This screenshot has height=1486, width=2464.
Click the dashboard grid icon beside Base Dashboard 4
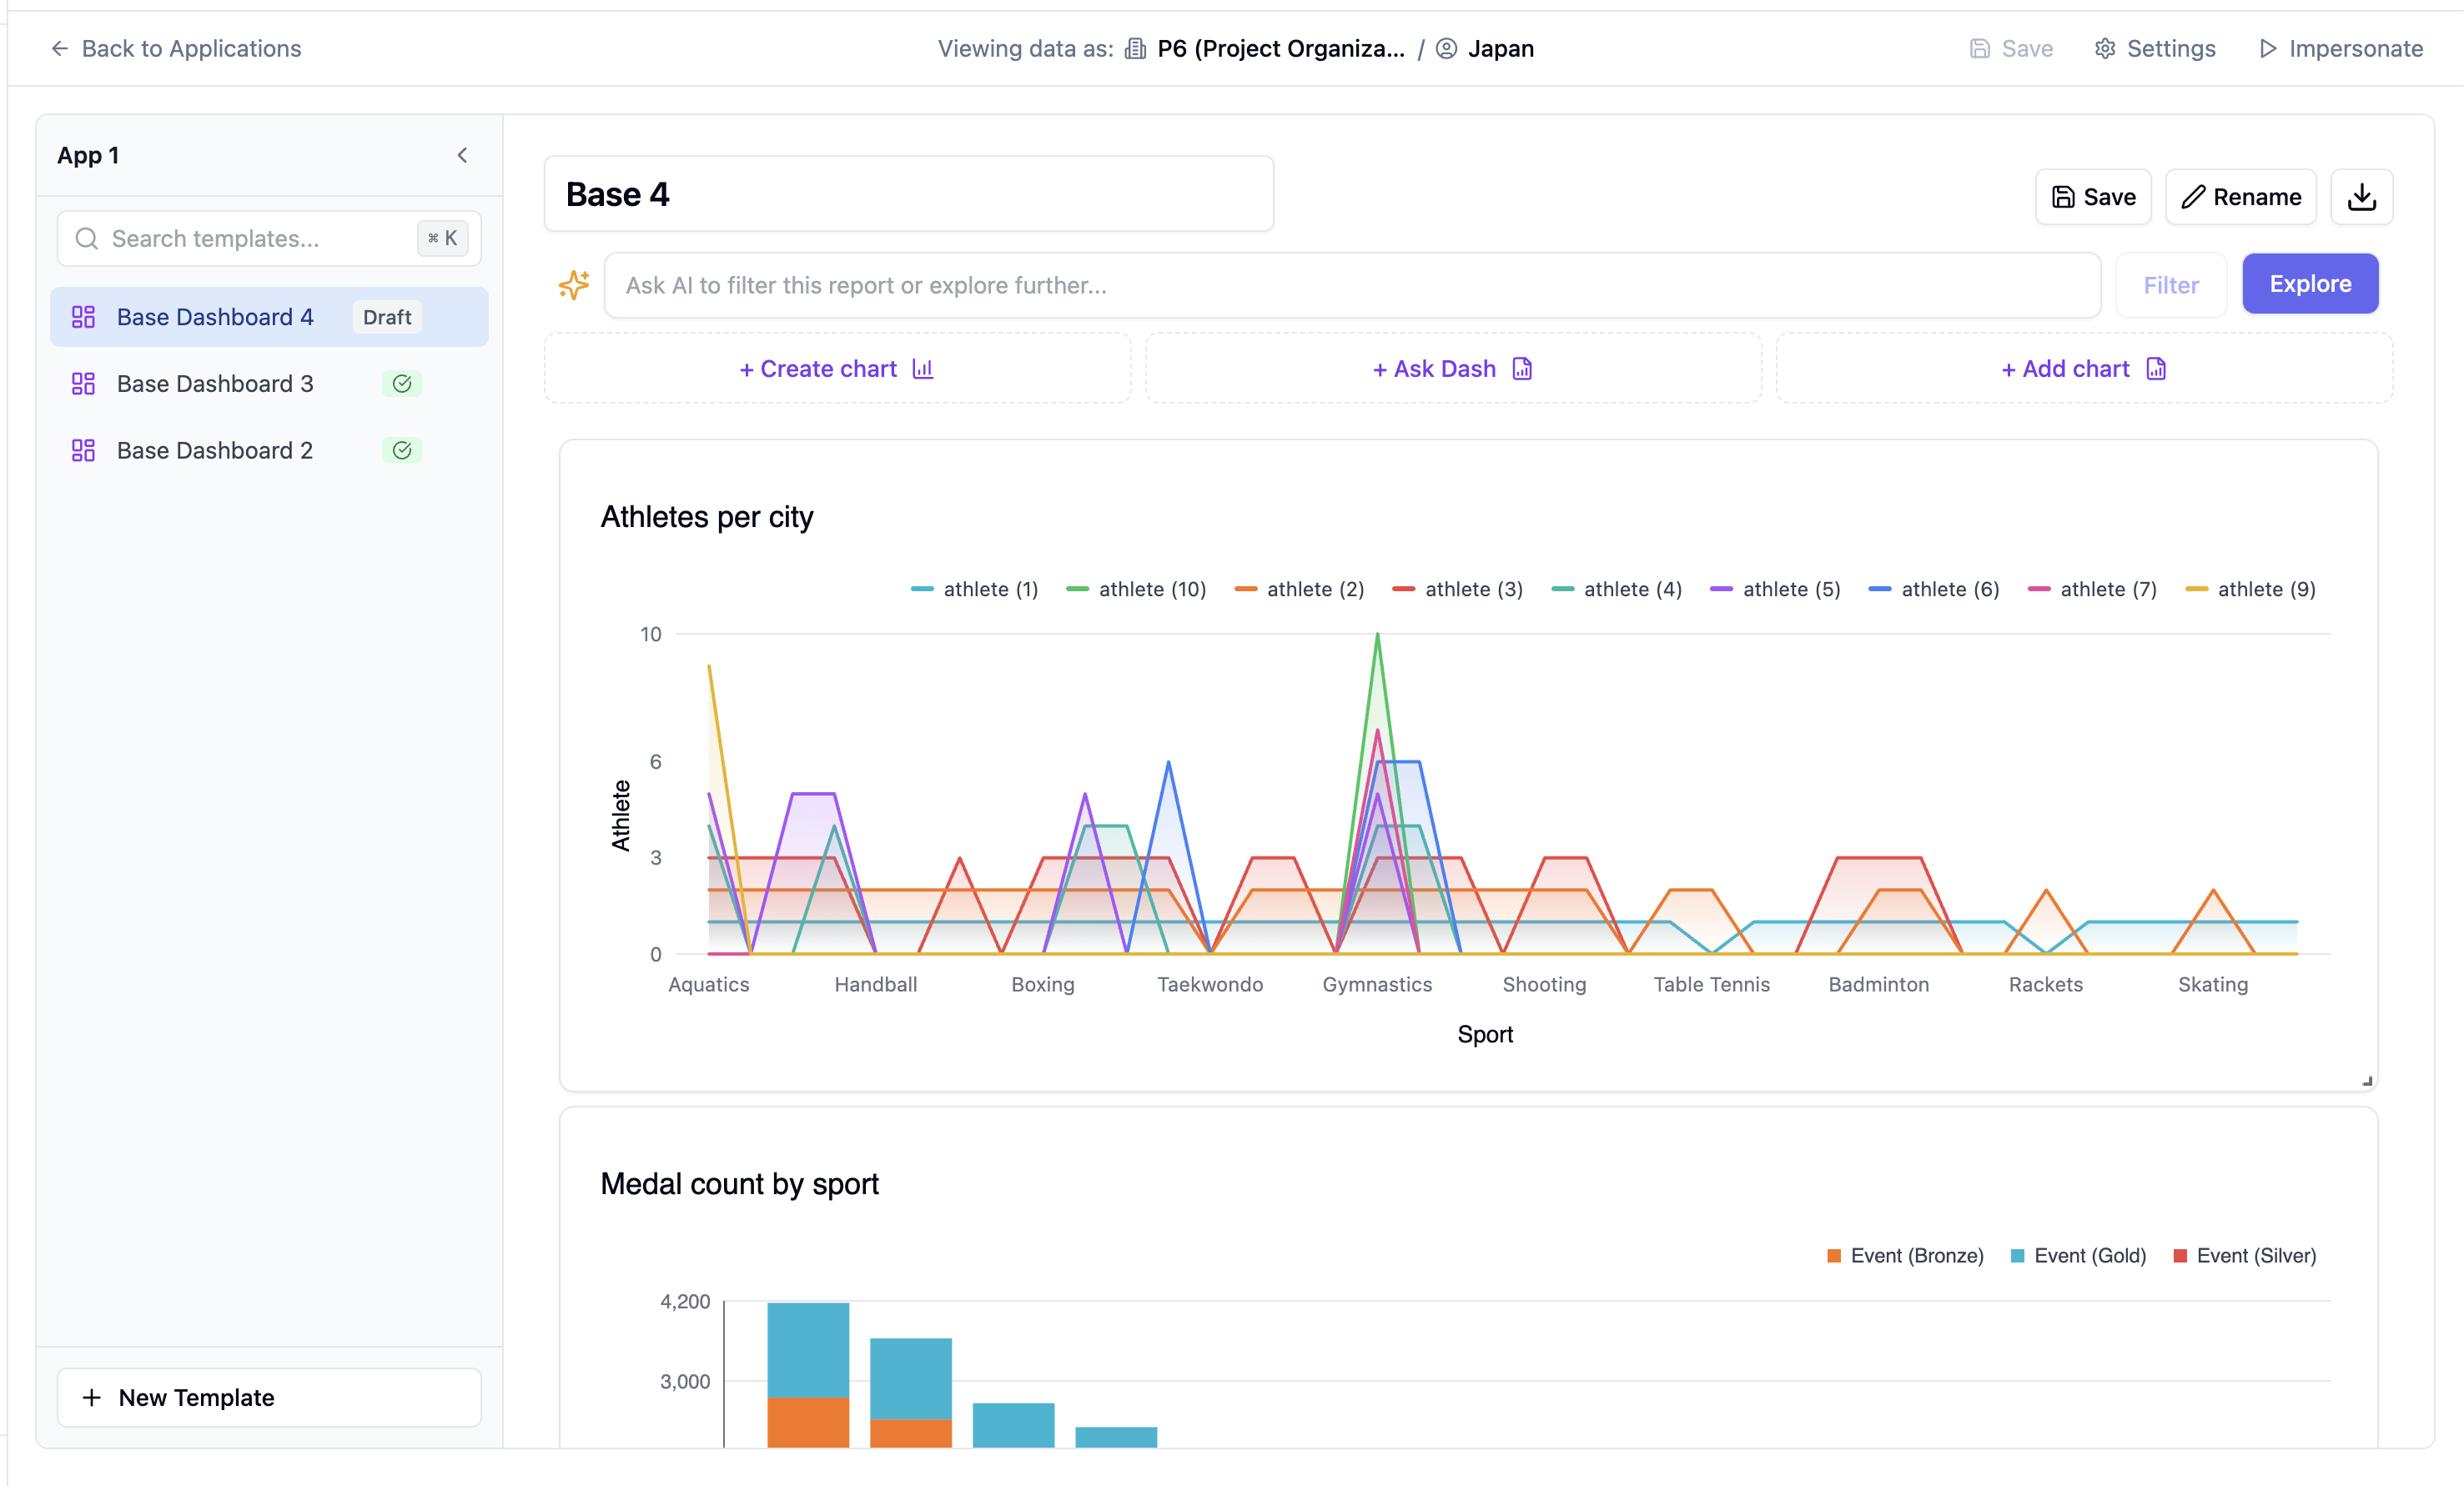[83, 316]
